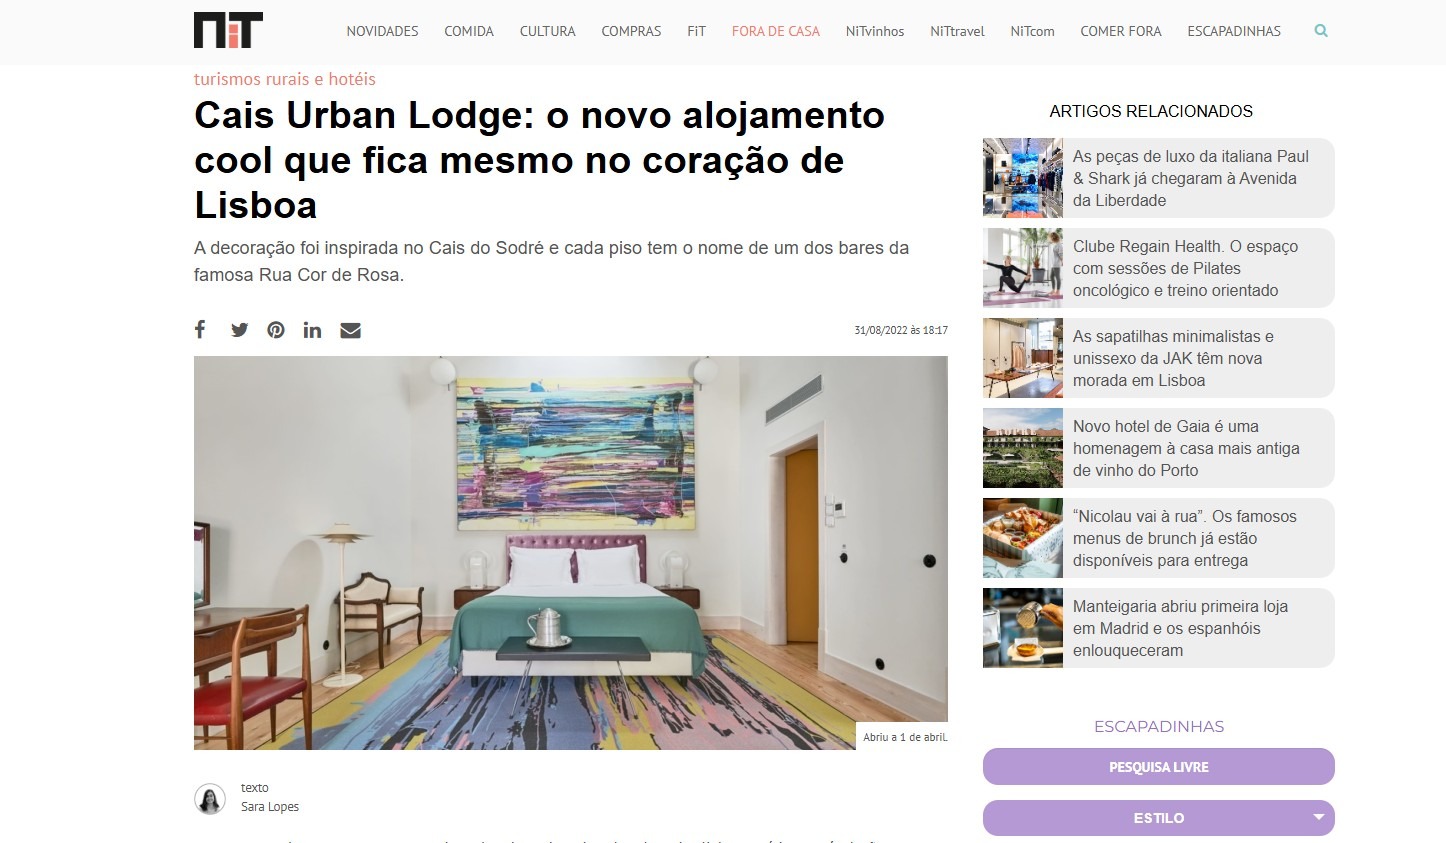Click the PESQUISA LIVRE button
Screen dimensions: 1446x843
pyautogui.click(x=1158, y=767)
